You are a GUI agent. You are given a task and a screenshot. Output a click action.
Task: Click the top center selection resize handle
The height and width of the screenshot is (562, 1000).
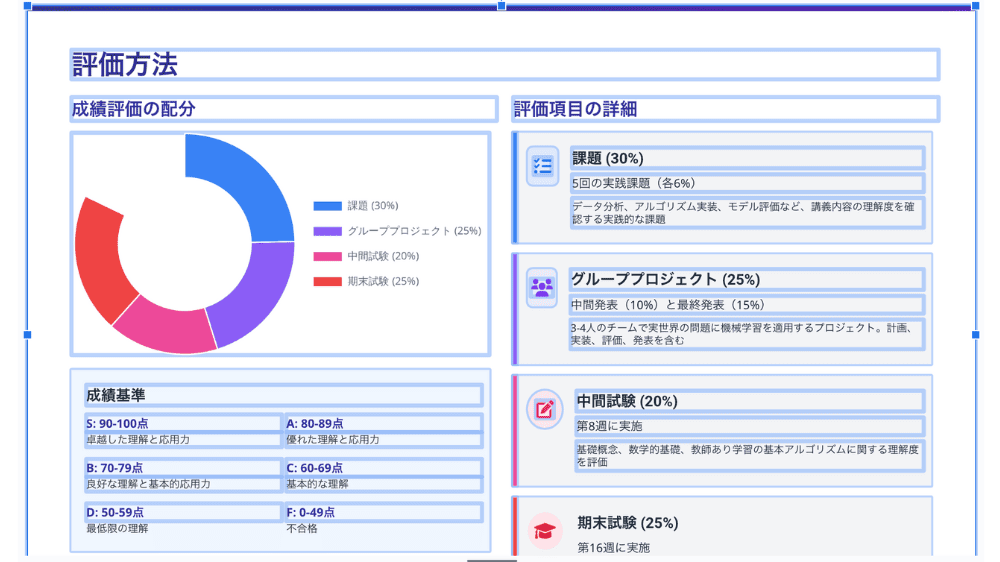pyautogui.click(x=501, y=6)
